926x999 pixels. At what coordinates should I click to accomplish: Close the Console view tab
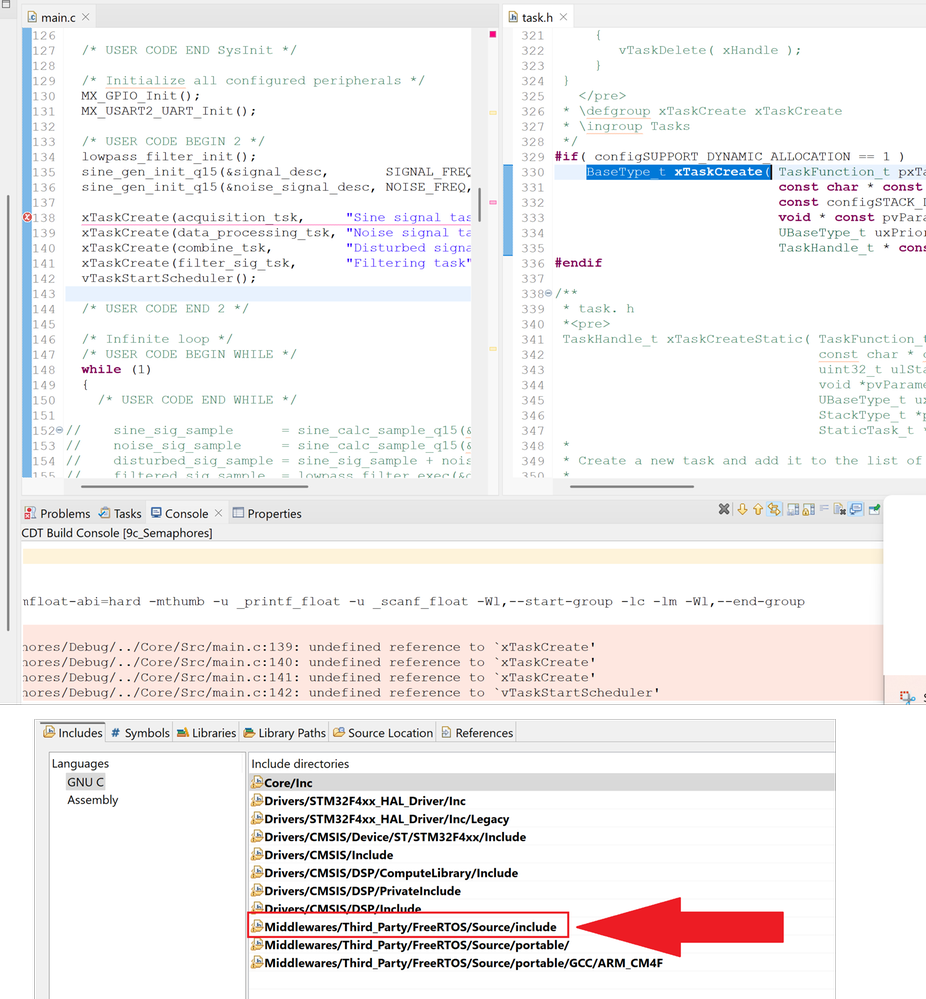pos(219,513)
